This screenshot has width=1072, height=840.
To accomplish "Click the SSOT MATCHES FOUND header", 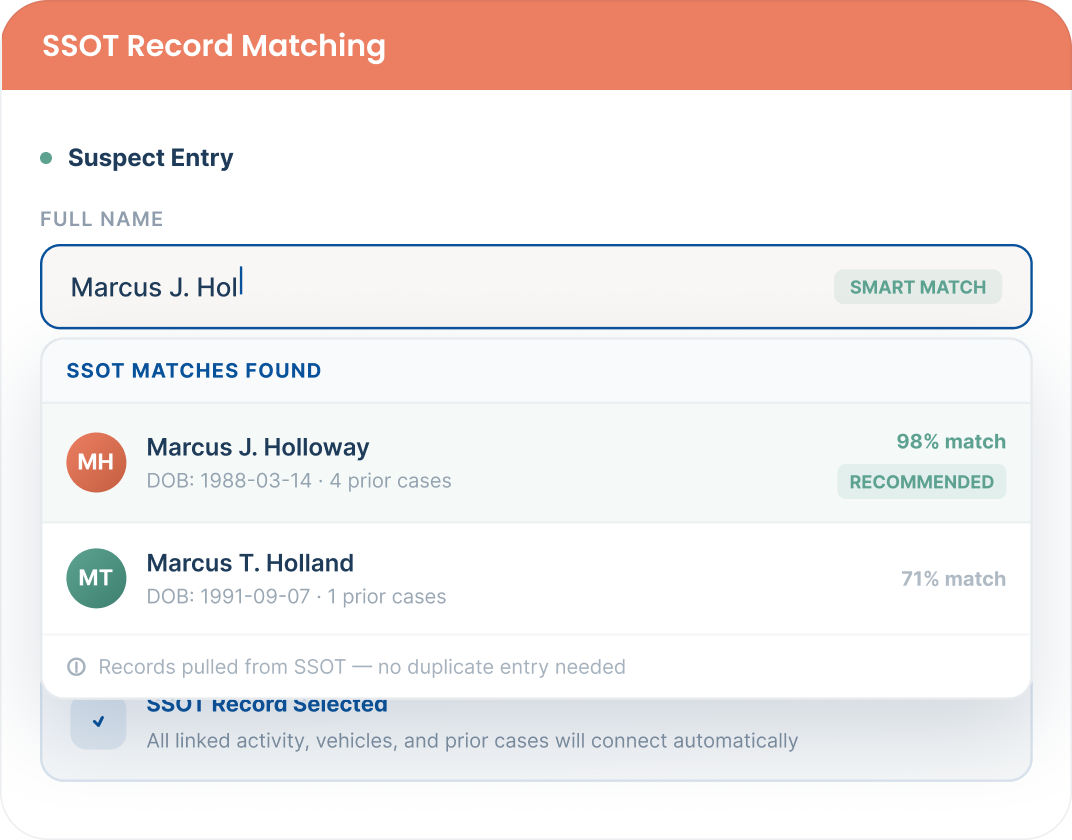I will 193,370.
